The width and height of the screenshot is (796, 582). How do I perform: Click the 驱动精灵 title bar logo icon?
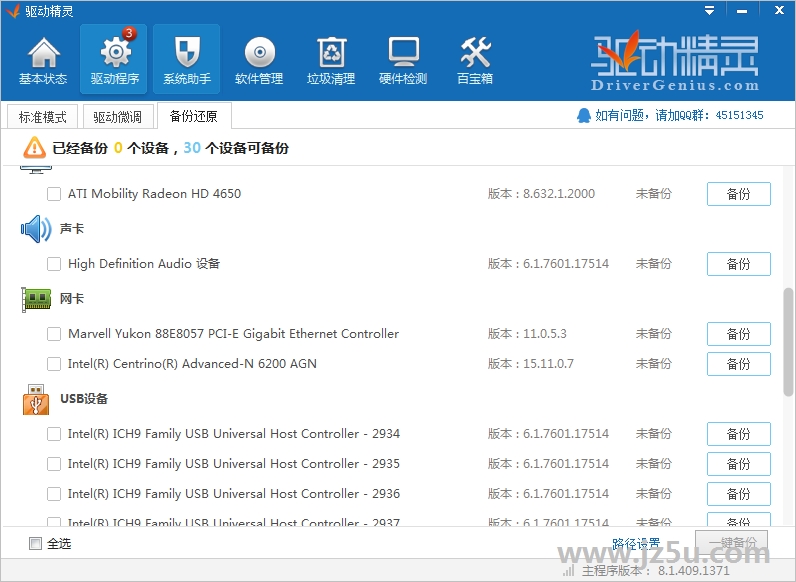(x=13, y=11)
